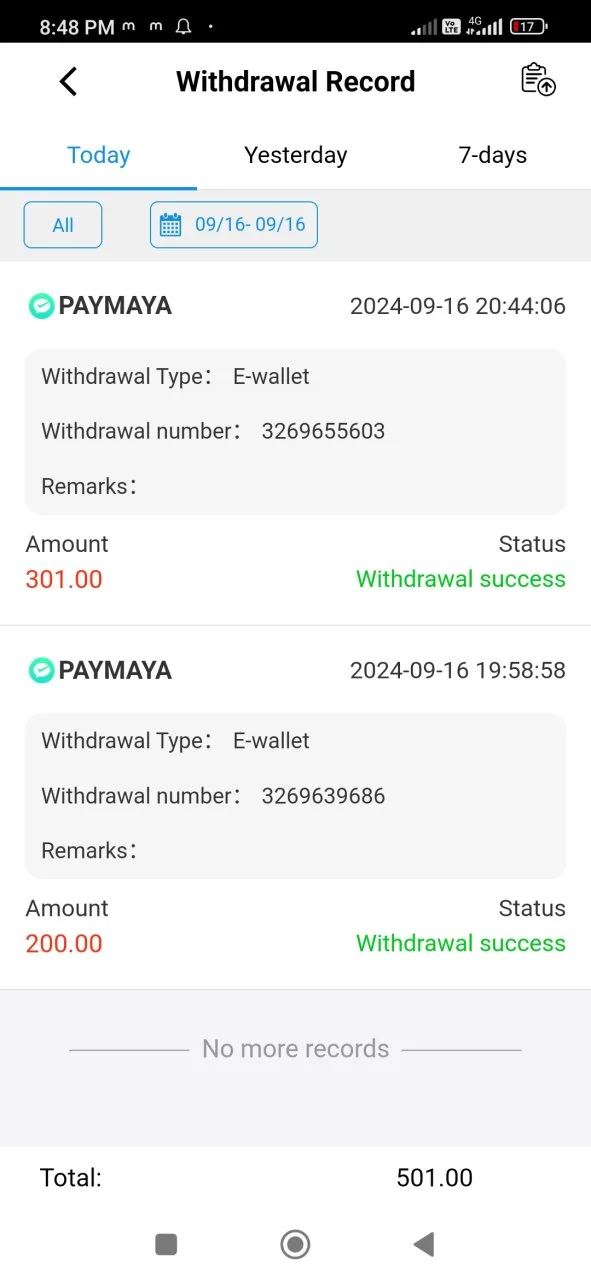Image resolution: width=591 pixels, height=1280 pixels.
Task: Tap withdrawal number 3269639686
Action: [323, 796]
